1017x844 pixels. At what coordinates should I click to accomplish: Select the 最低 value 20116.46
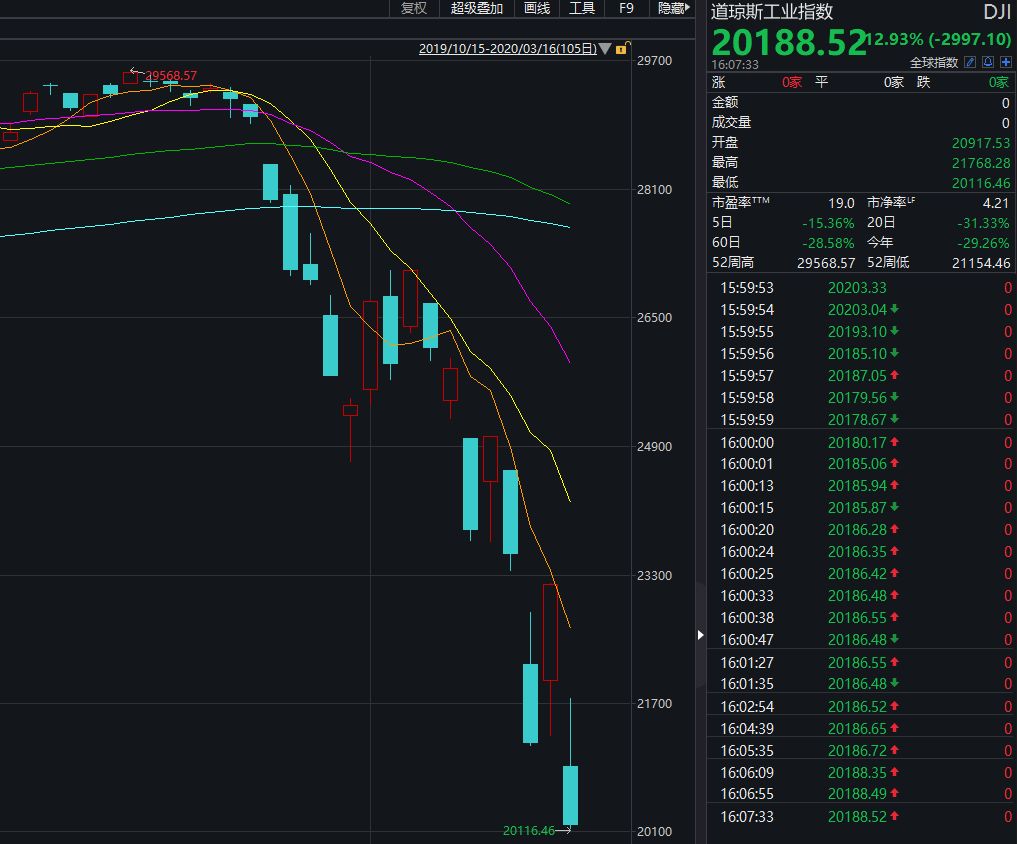coord(981,183)
